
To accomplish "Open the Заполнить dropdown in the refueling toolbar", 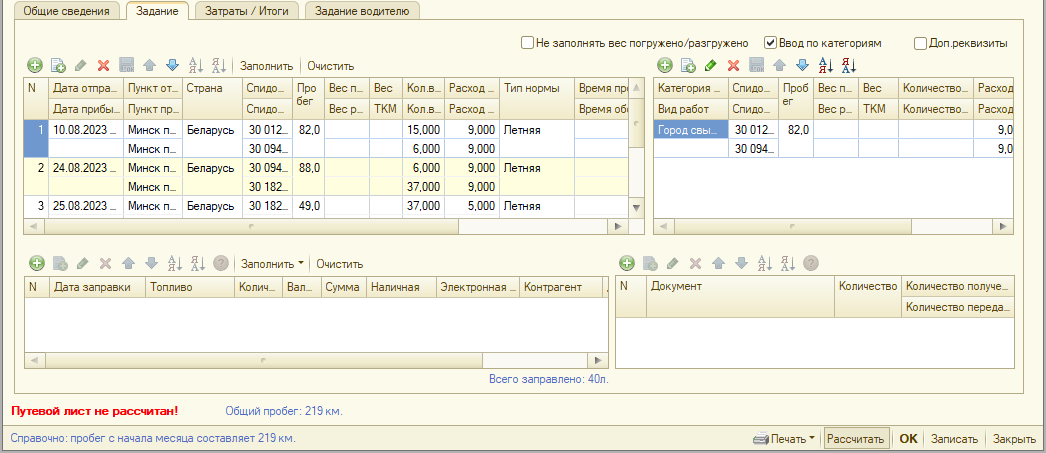I will pos(273,263).
